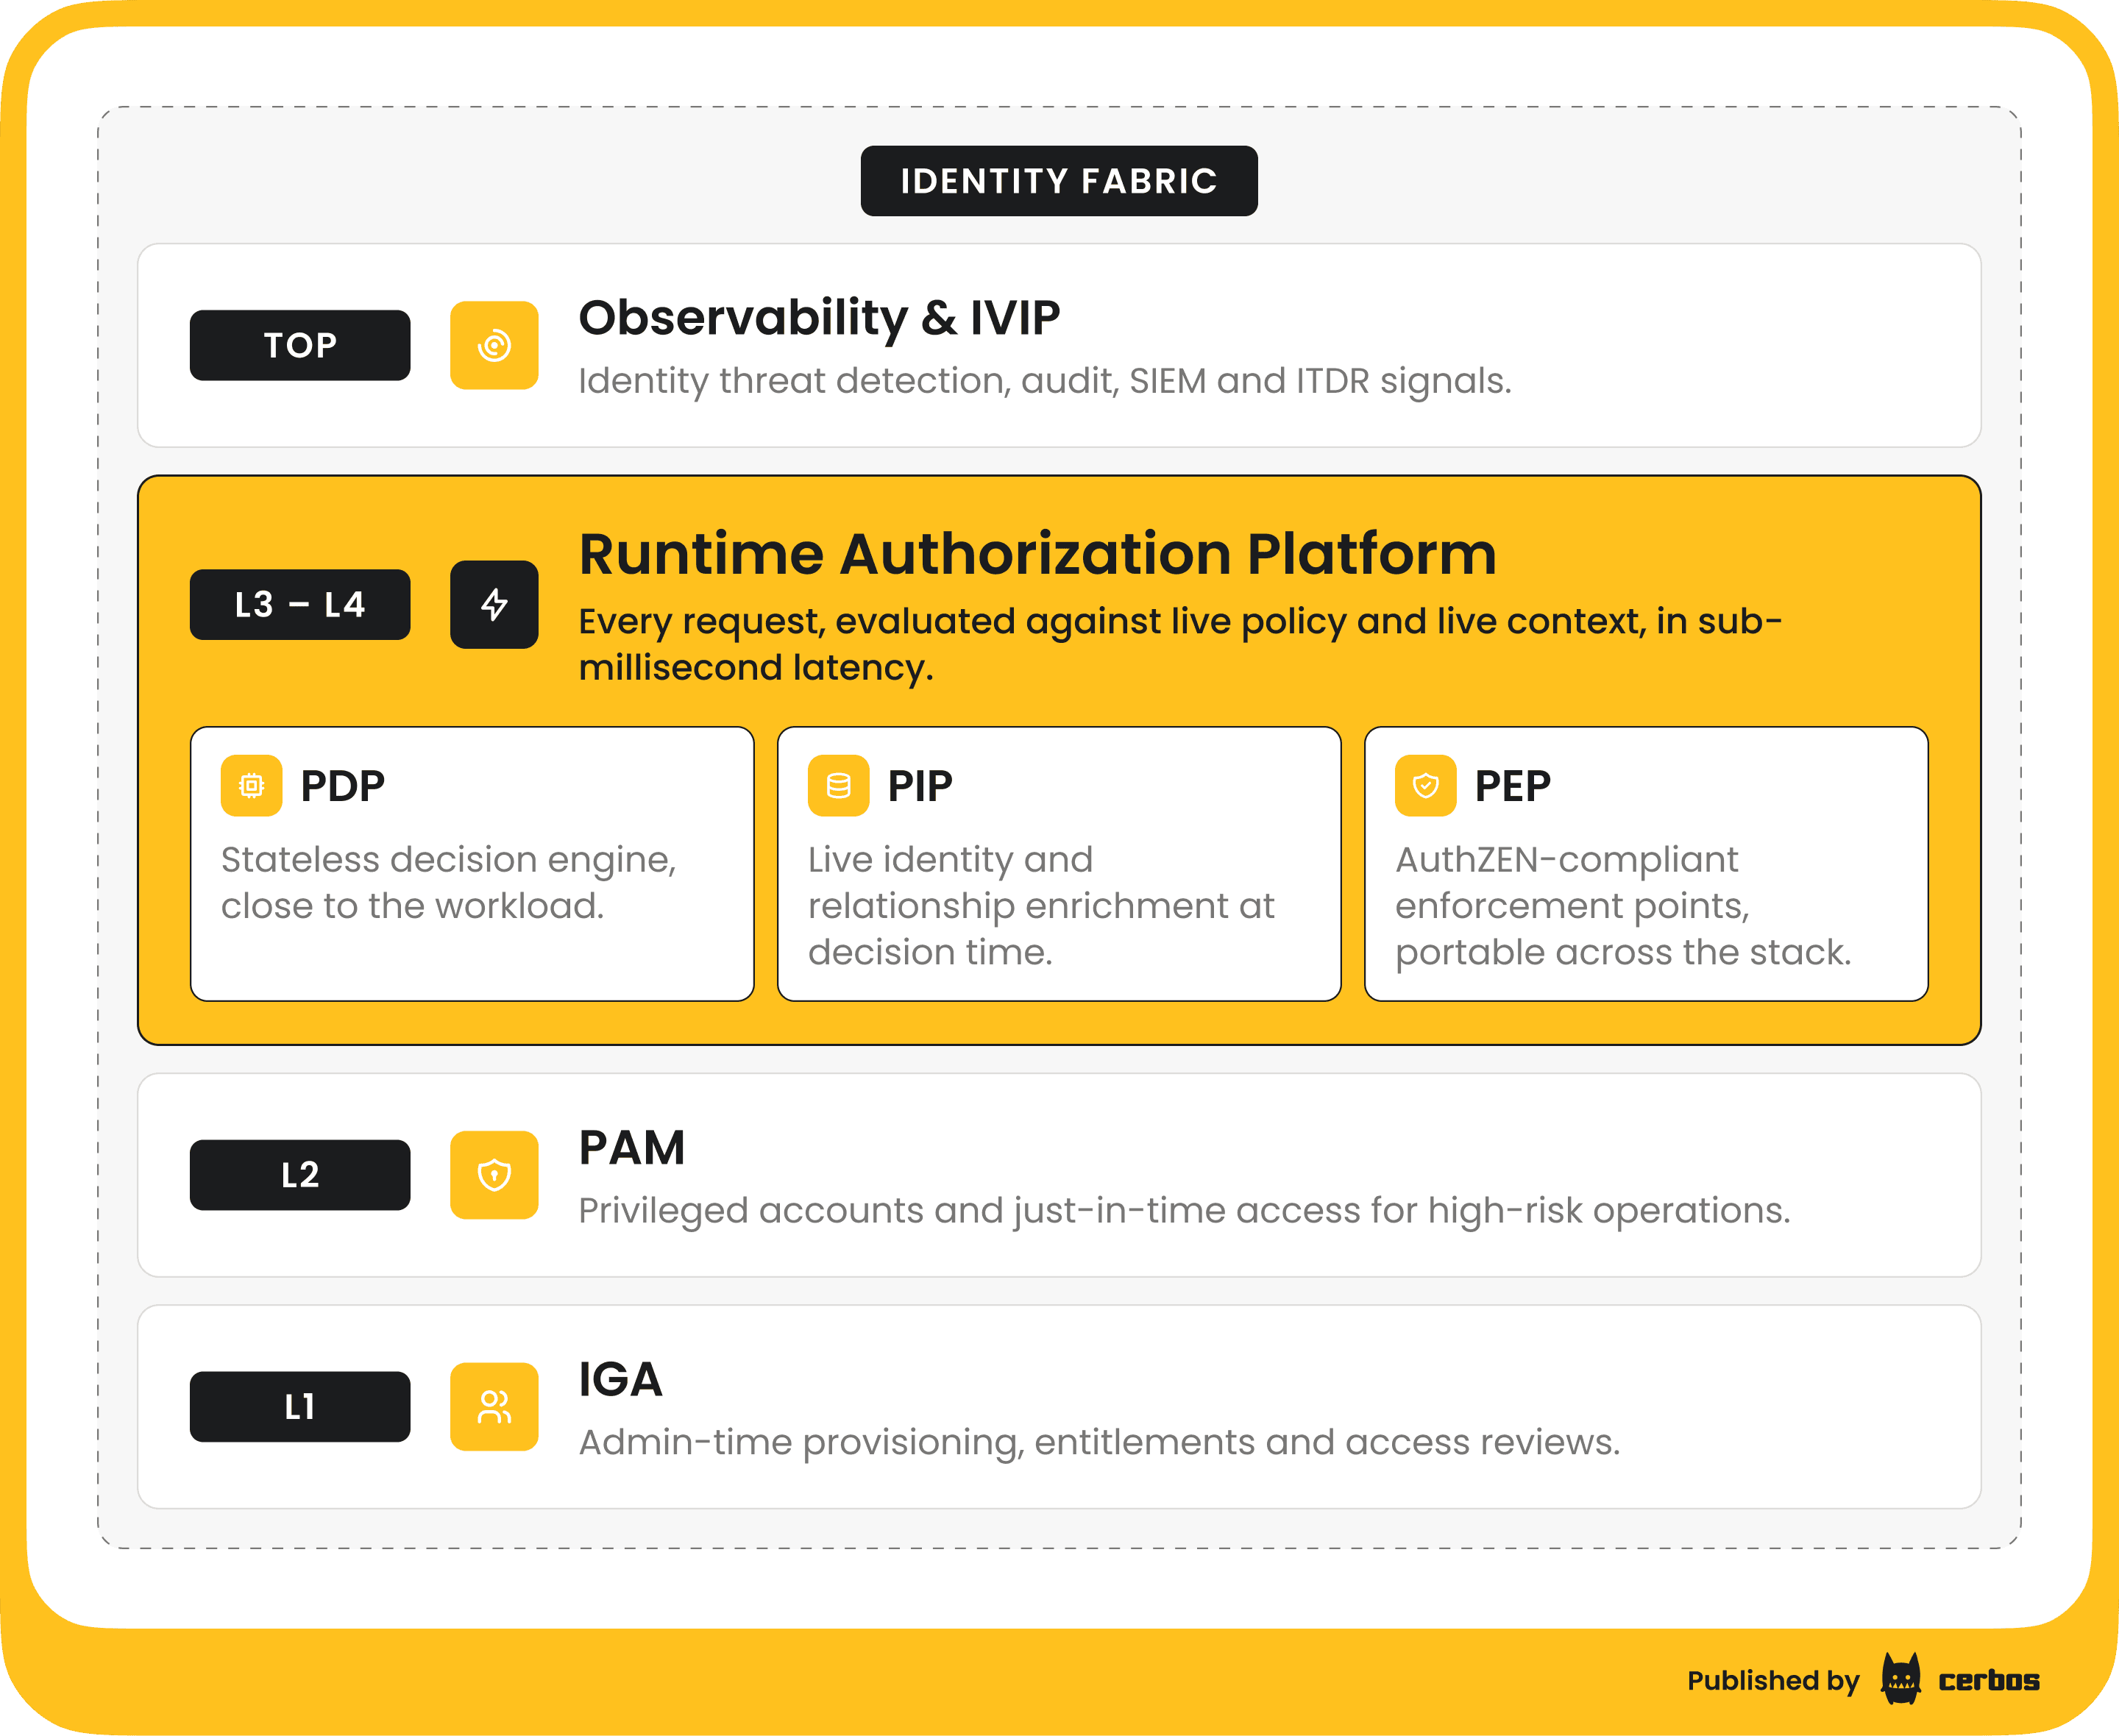Click the PEP shield check icon
This screenshot has width=2119, height=1736.
tap(1425, 786)
